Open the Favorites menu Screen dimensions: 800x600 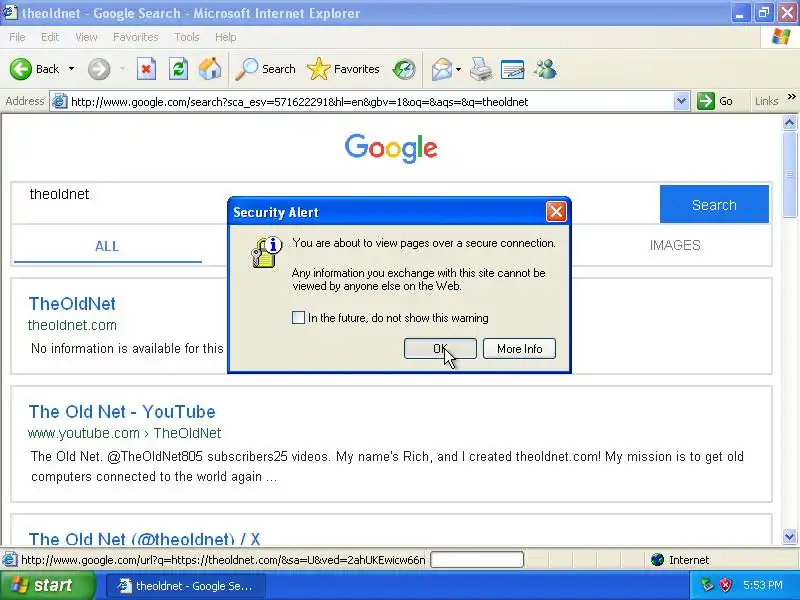coord(135,37)
